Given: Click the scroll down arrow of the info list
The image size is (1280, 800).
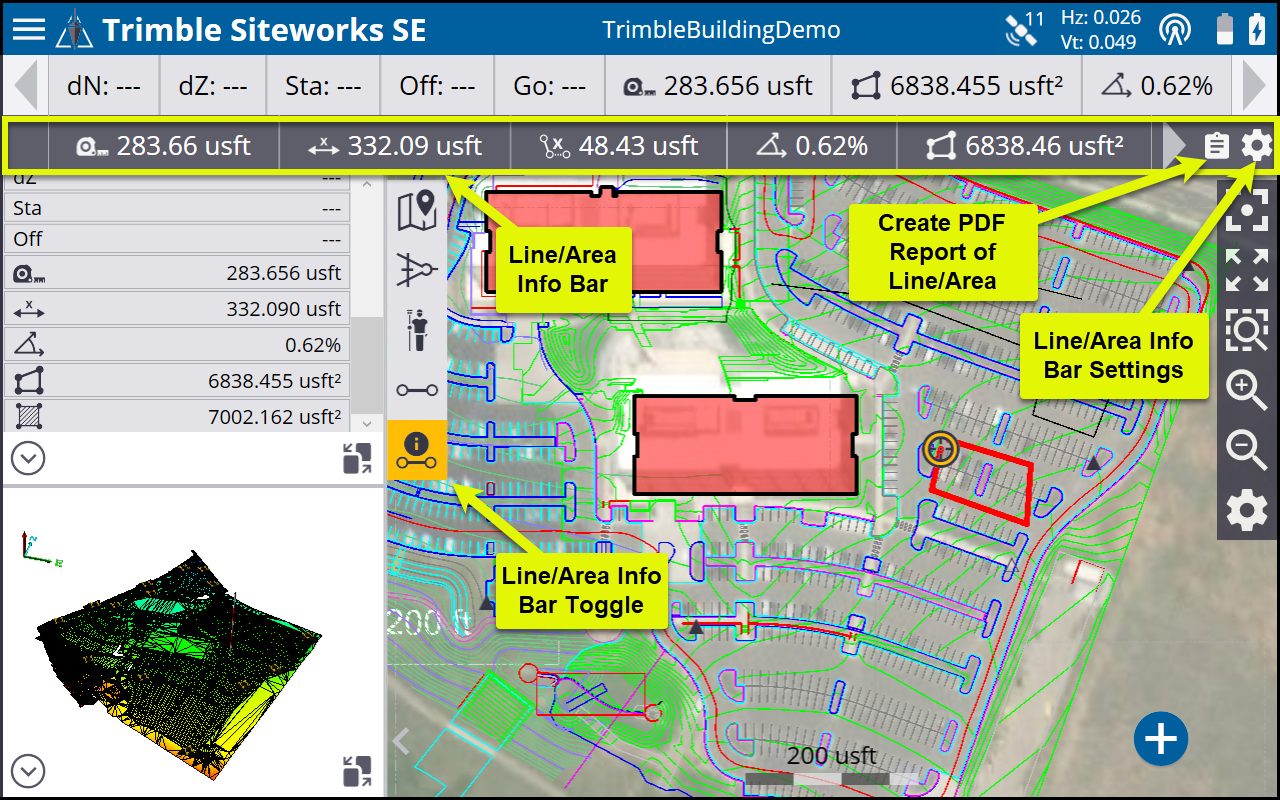Looking at the screenshot, I should click(x=367, y=423).
